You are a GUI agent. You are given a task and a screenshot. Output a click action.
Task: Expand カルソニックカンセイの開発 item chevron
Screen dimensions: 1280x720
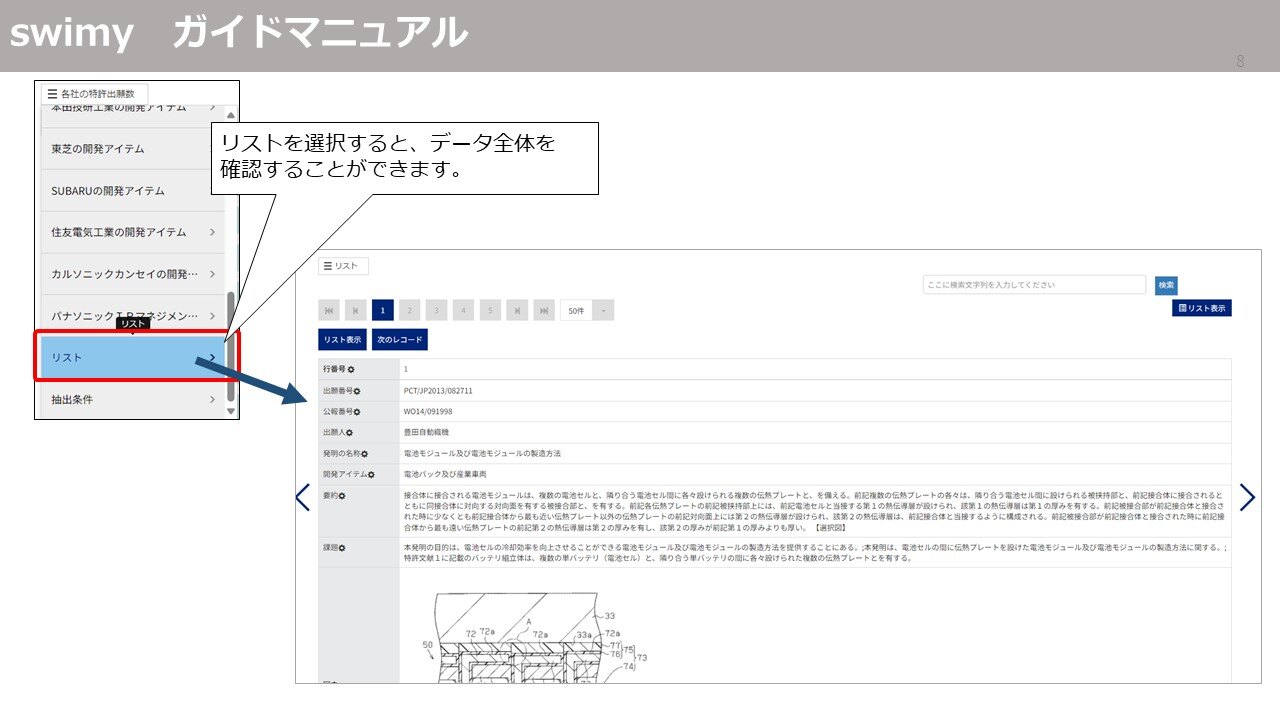pos(213,273)
